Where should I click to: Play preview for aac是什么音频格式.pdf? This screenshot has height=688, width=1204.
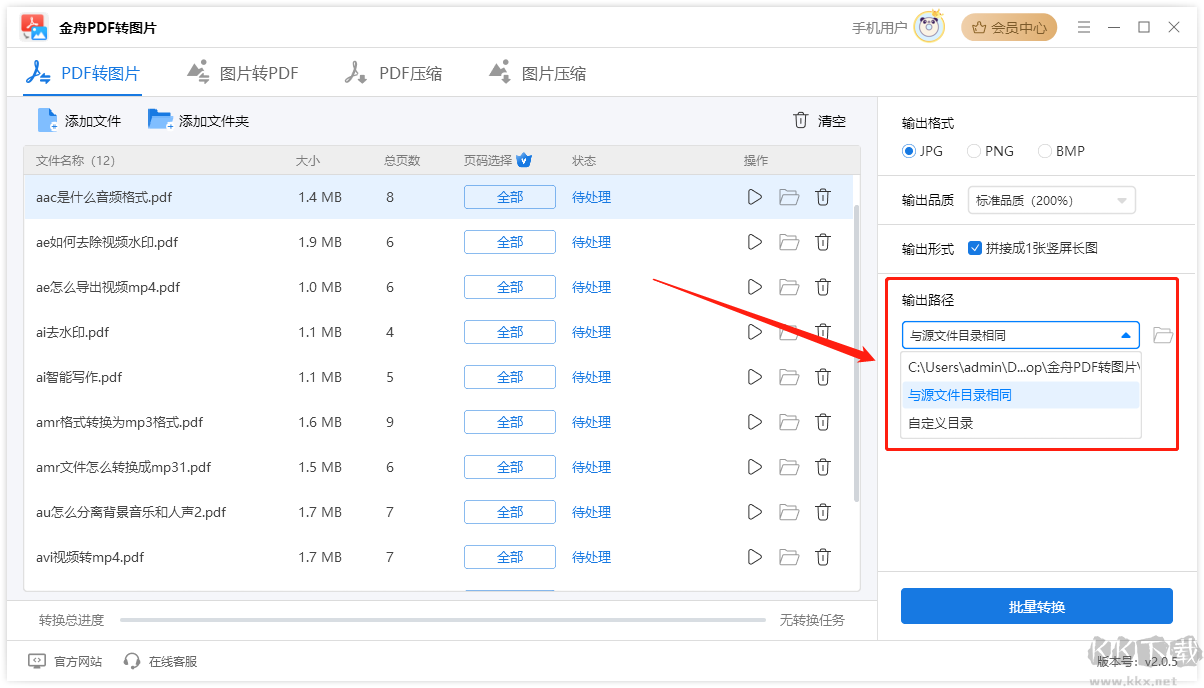click(x=754, y=197)
